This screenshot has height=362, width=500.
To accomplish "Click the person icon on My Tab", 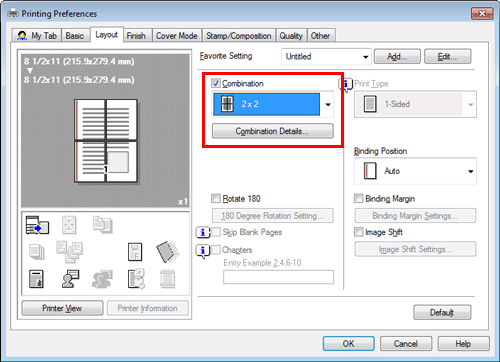I will [22, 36].
